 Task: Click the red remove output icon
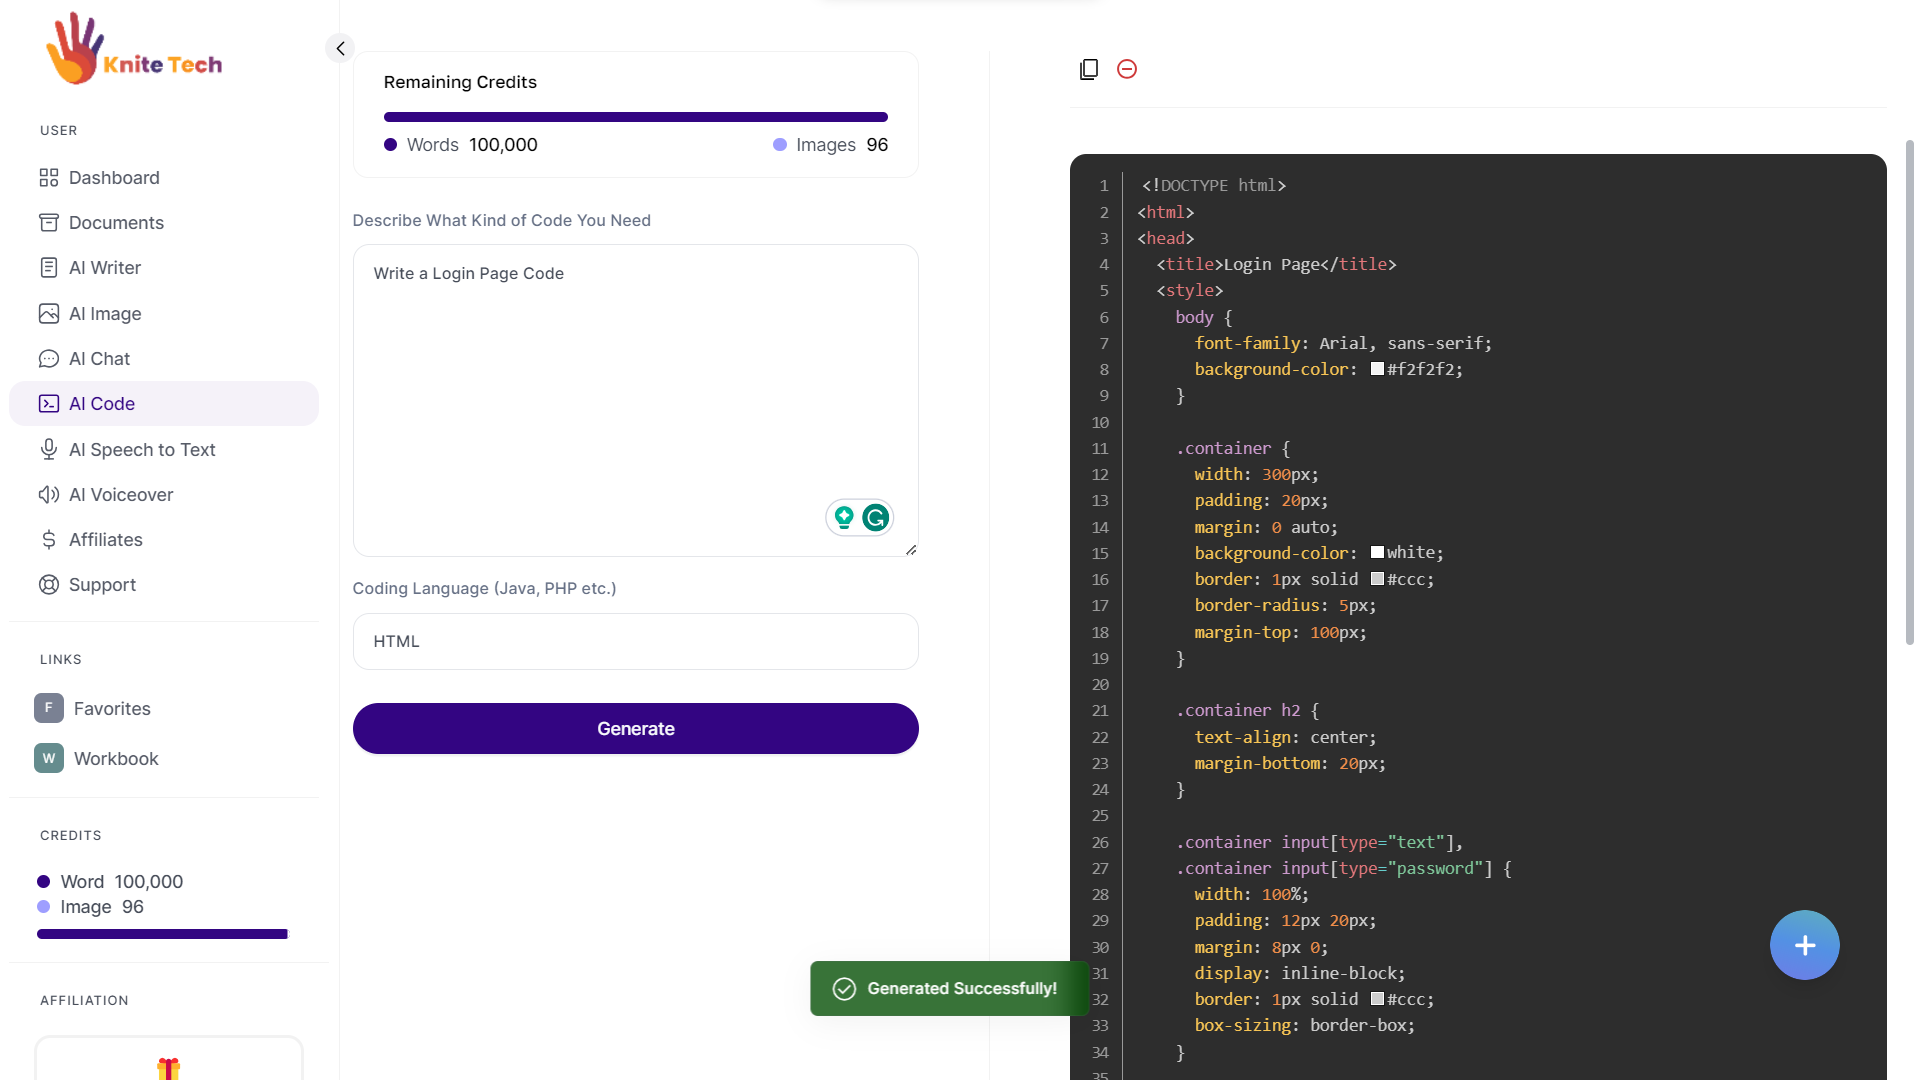[1127, 69]
